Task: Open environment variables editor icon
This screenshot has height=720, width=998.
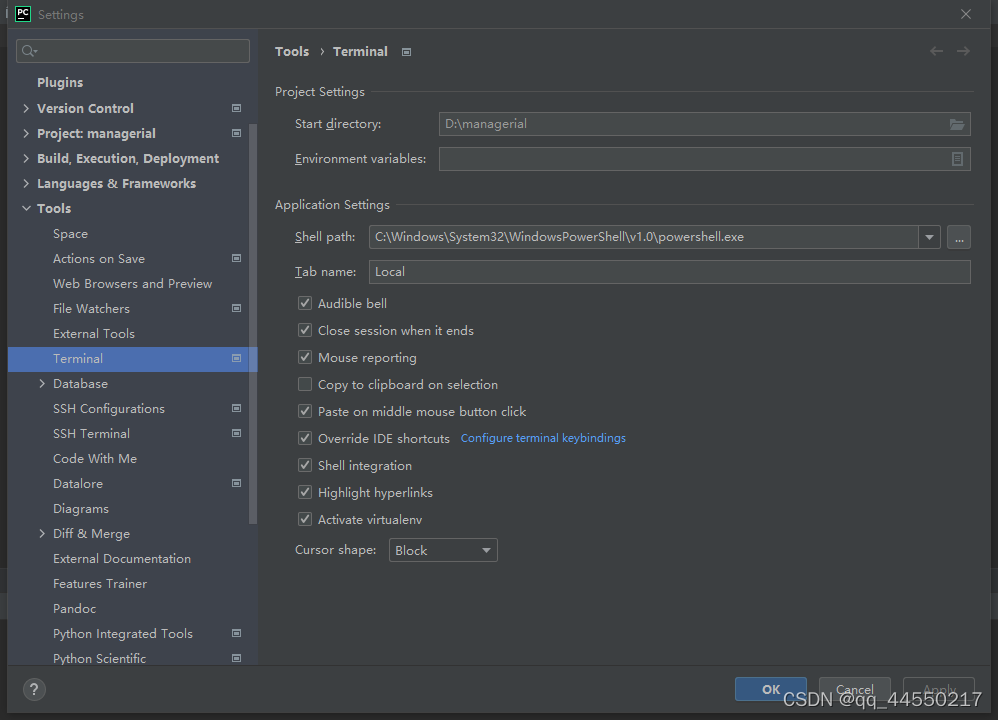Action: pos(957,159)
